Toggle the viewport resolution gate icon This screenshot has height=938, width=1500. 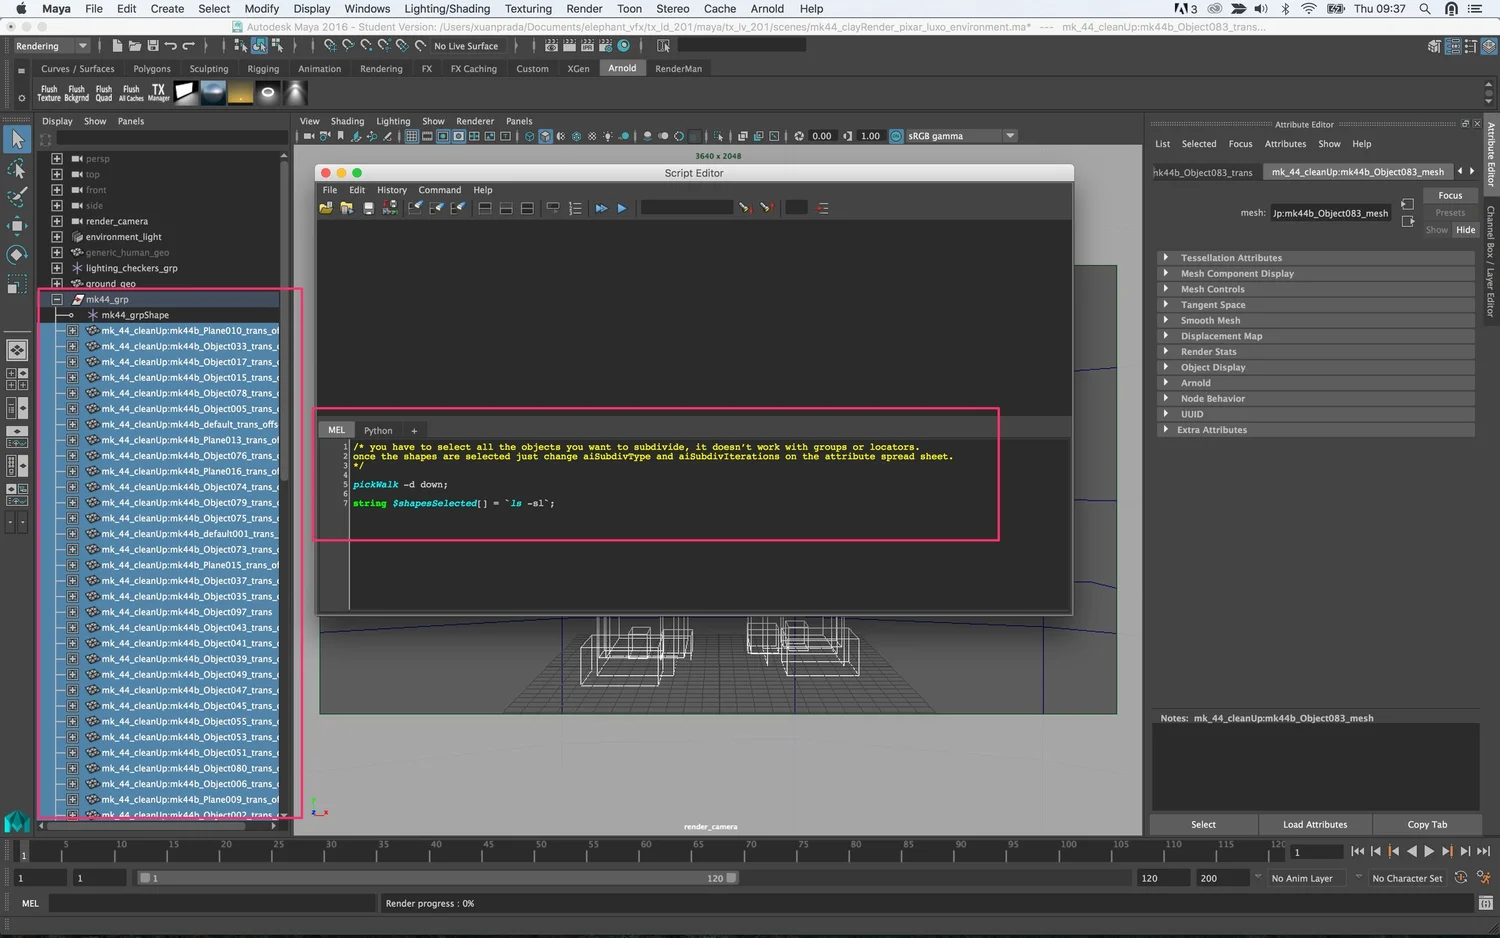(443, 136)
